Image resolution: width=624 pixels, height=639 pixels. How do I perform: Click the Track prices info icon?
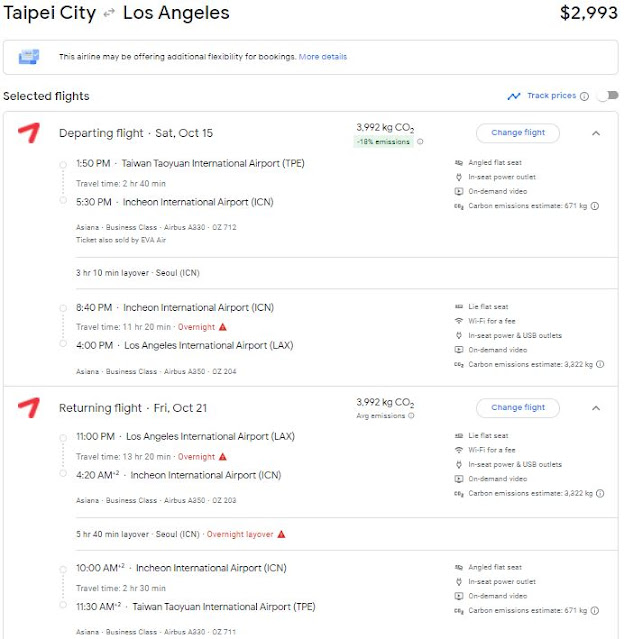(x=585, y=96)
